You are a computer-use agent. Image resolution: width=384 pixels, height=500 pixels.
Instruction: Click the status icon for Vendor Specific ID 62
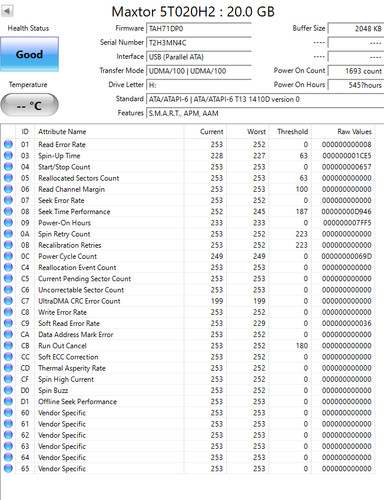8,435
